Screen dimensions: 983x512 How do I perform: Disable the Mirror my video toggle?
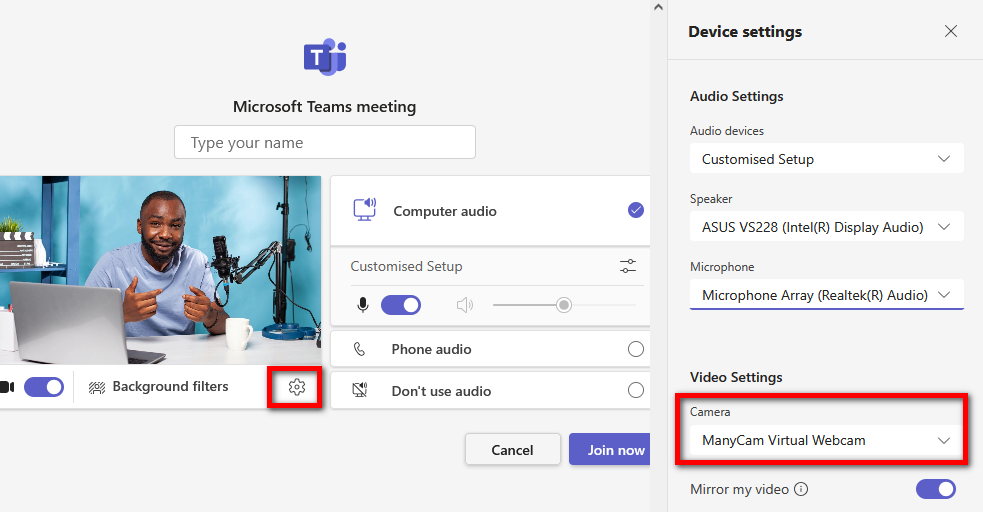936,489
